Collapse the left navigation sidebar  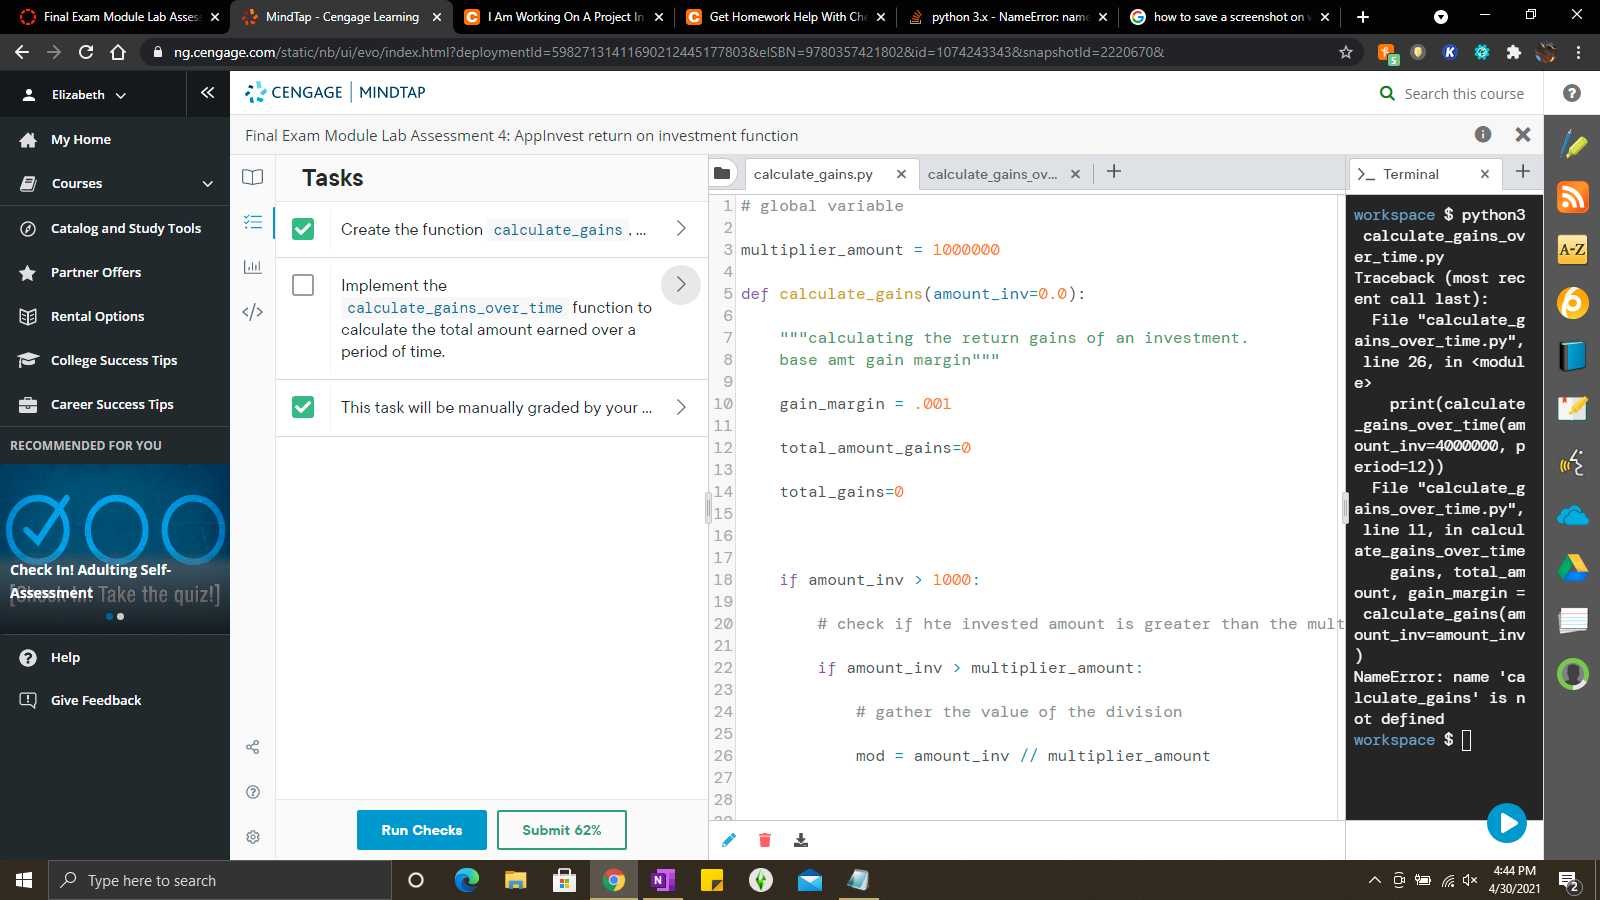tap(207, 93)
